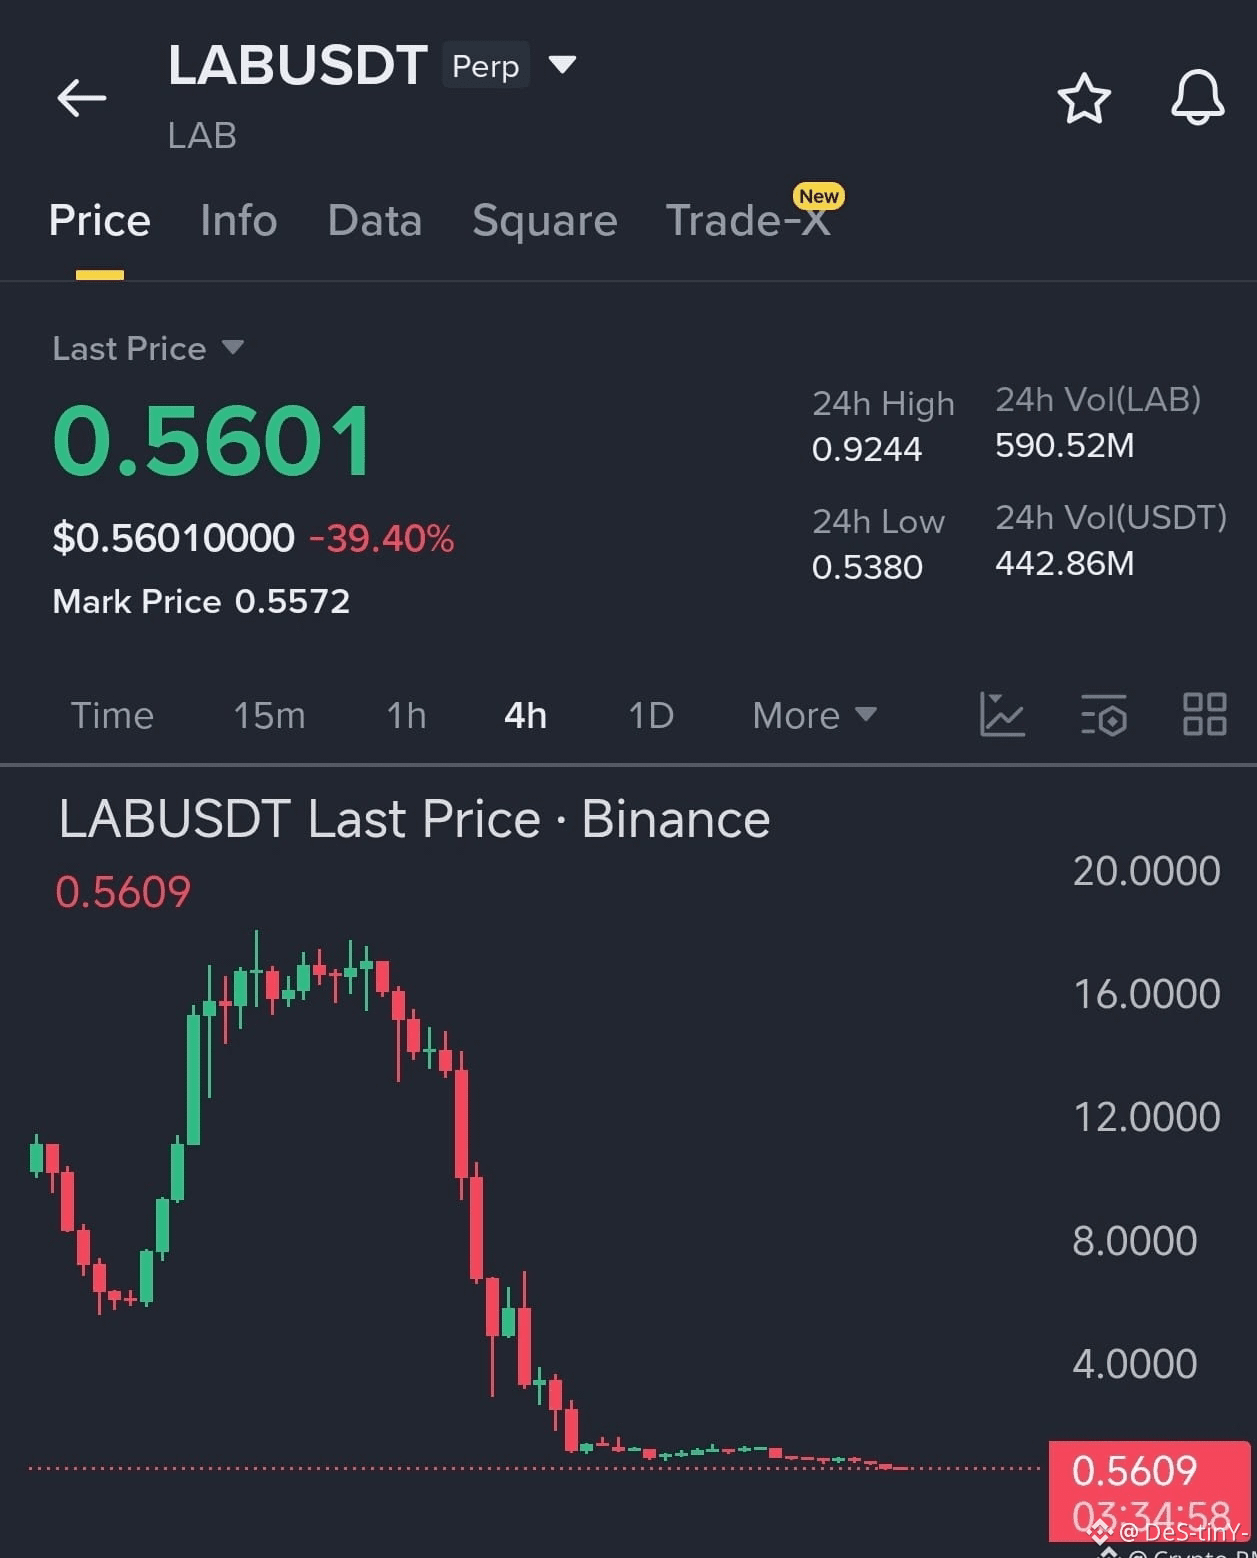The image size is (1257, 1558).
Task: Open chart settings icon next to indicators
Action: [x=1104, y=714]
